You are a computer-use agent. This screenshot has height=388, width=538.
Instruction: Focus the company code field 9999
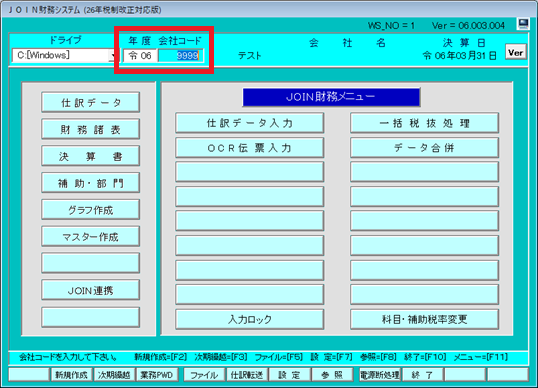point(180,56)
